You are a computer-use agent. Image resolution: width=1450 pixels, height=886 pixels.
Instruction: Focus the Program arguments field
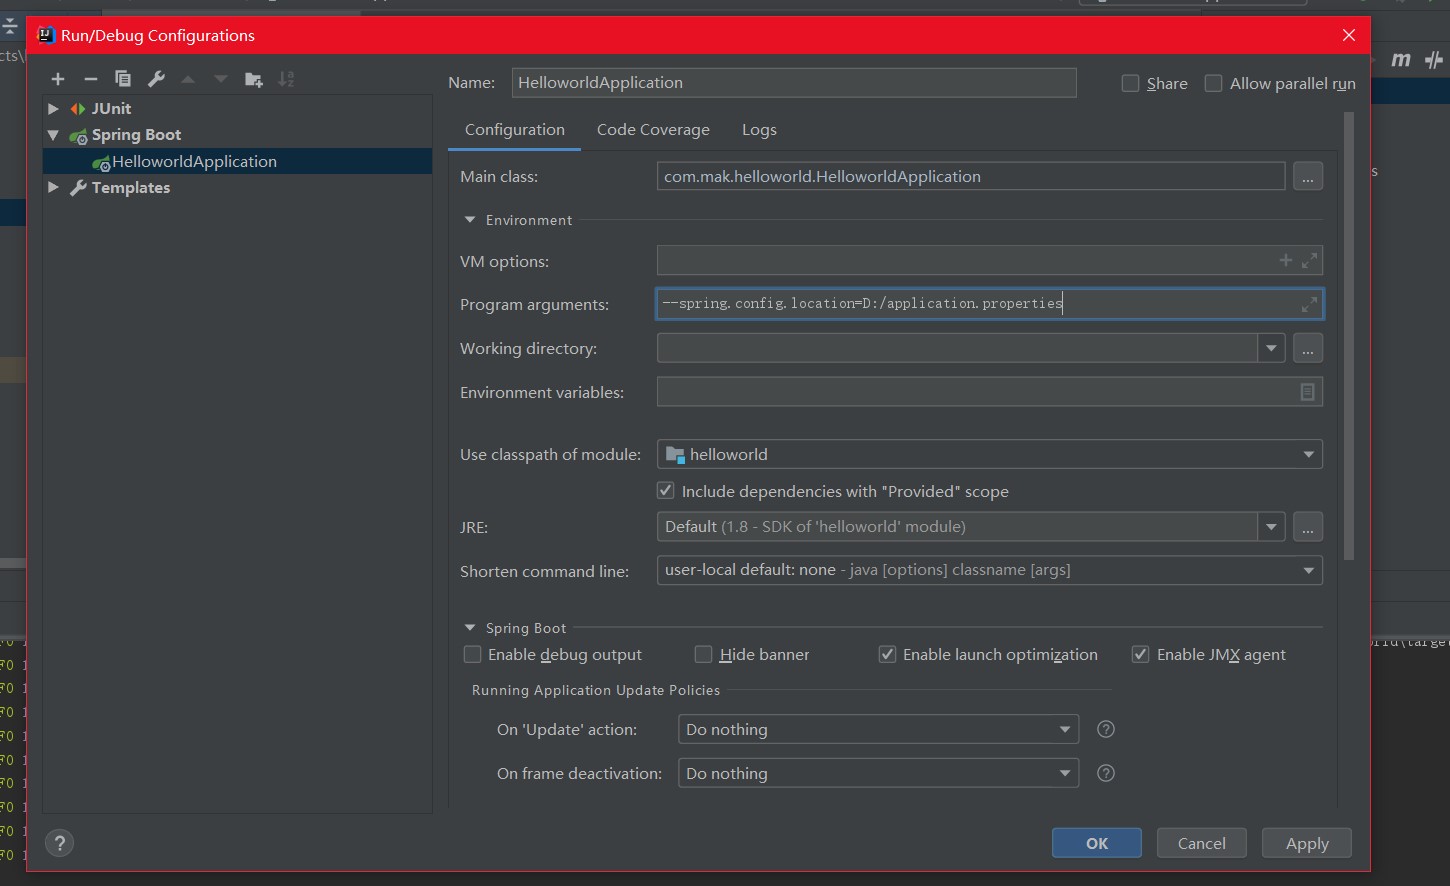tap(990, 304)
